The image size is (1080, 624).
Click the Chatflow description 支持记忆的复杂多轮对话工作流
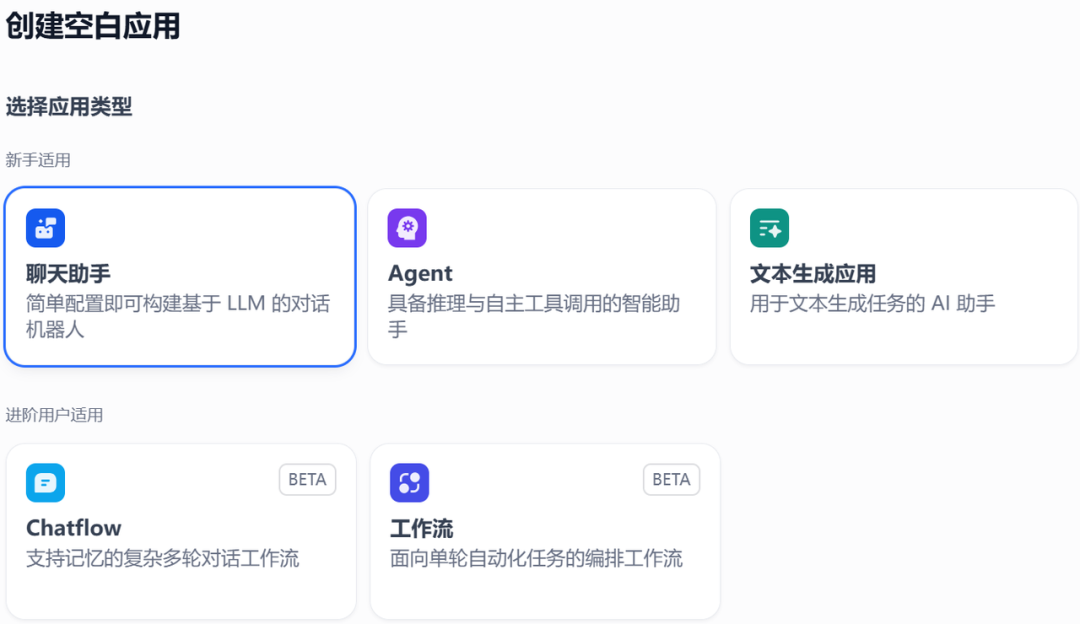tap(162, 558)
